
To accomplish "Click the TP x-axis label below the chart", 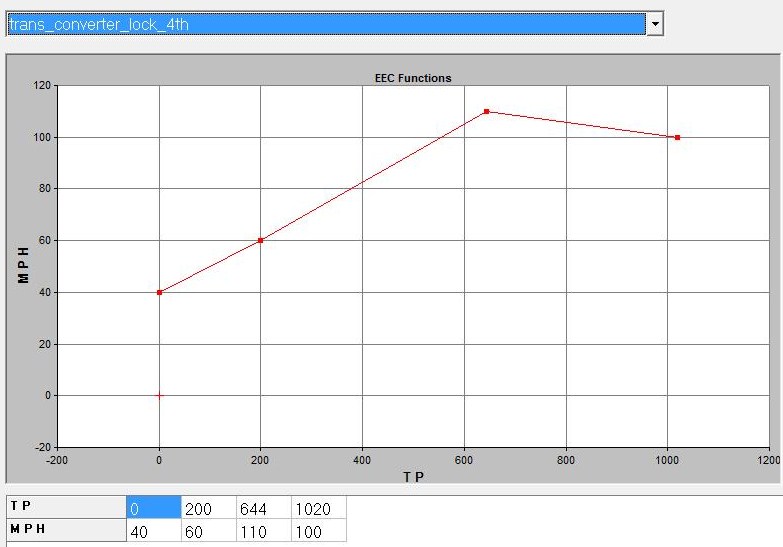I will [413, 477].
